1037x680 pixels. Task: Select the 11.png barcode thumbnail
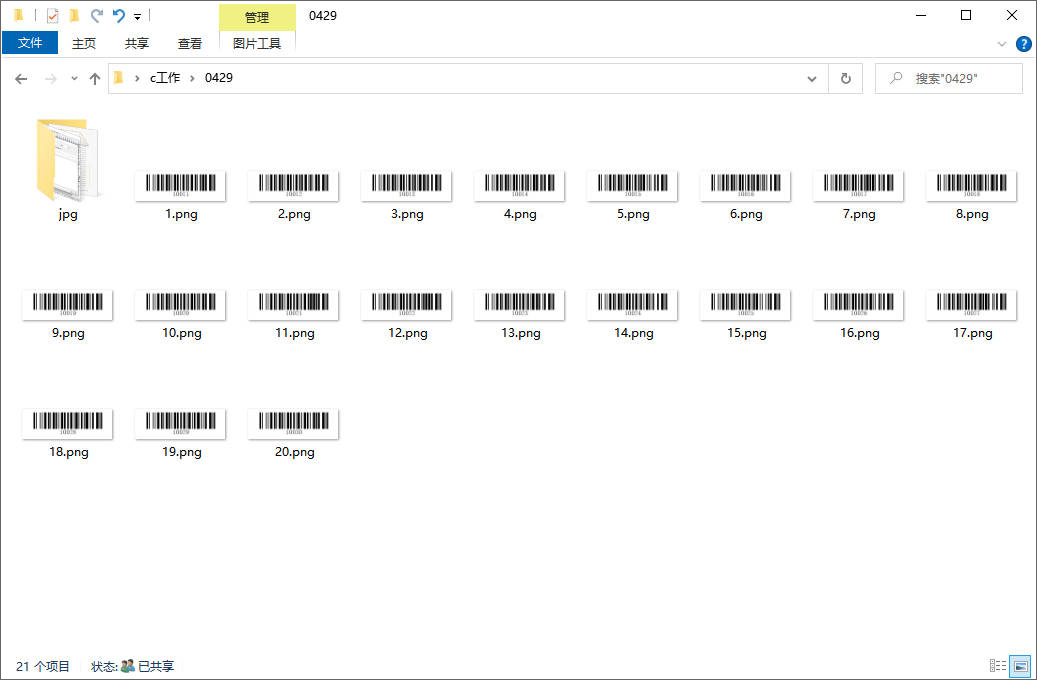(294, 305)
